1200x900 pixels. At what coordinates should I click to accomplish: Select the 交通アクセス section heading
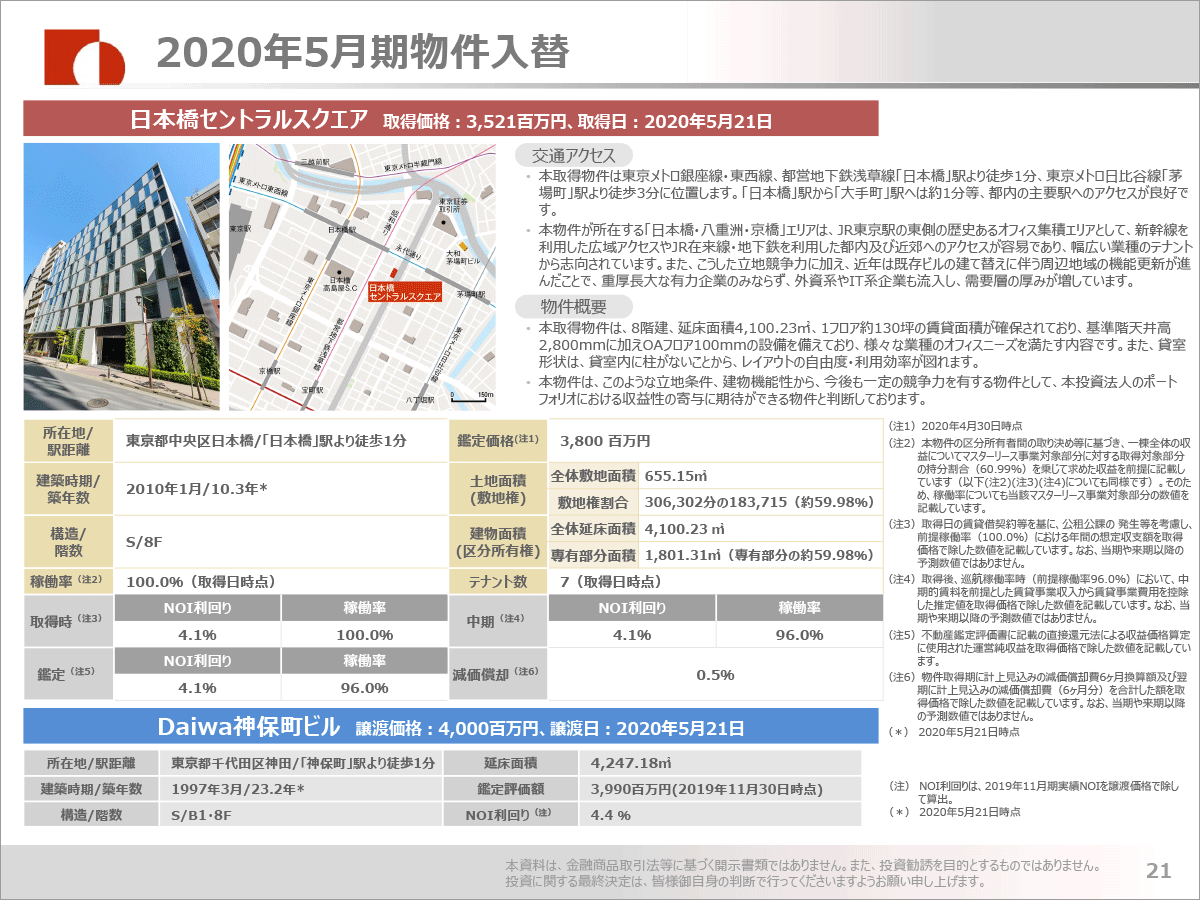pos(573,155)
